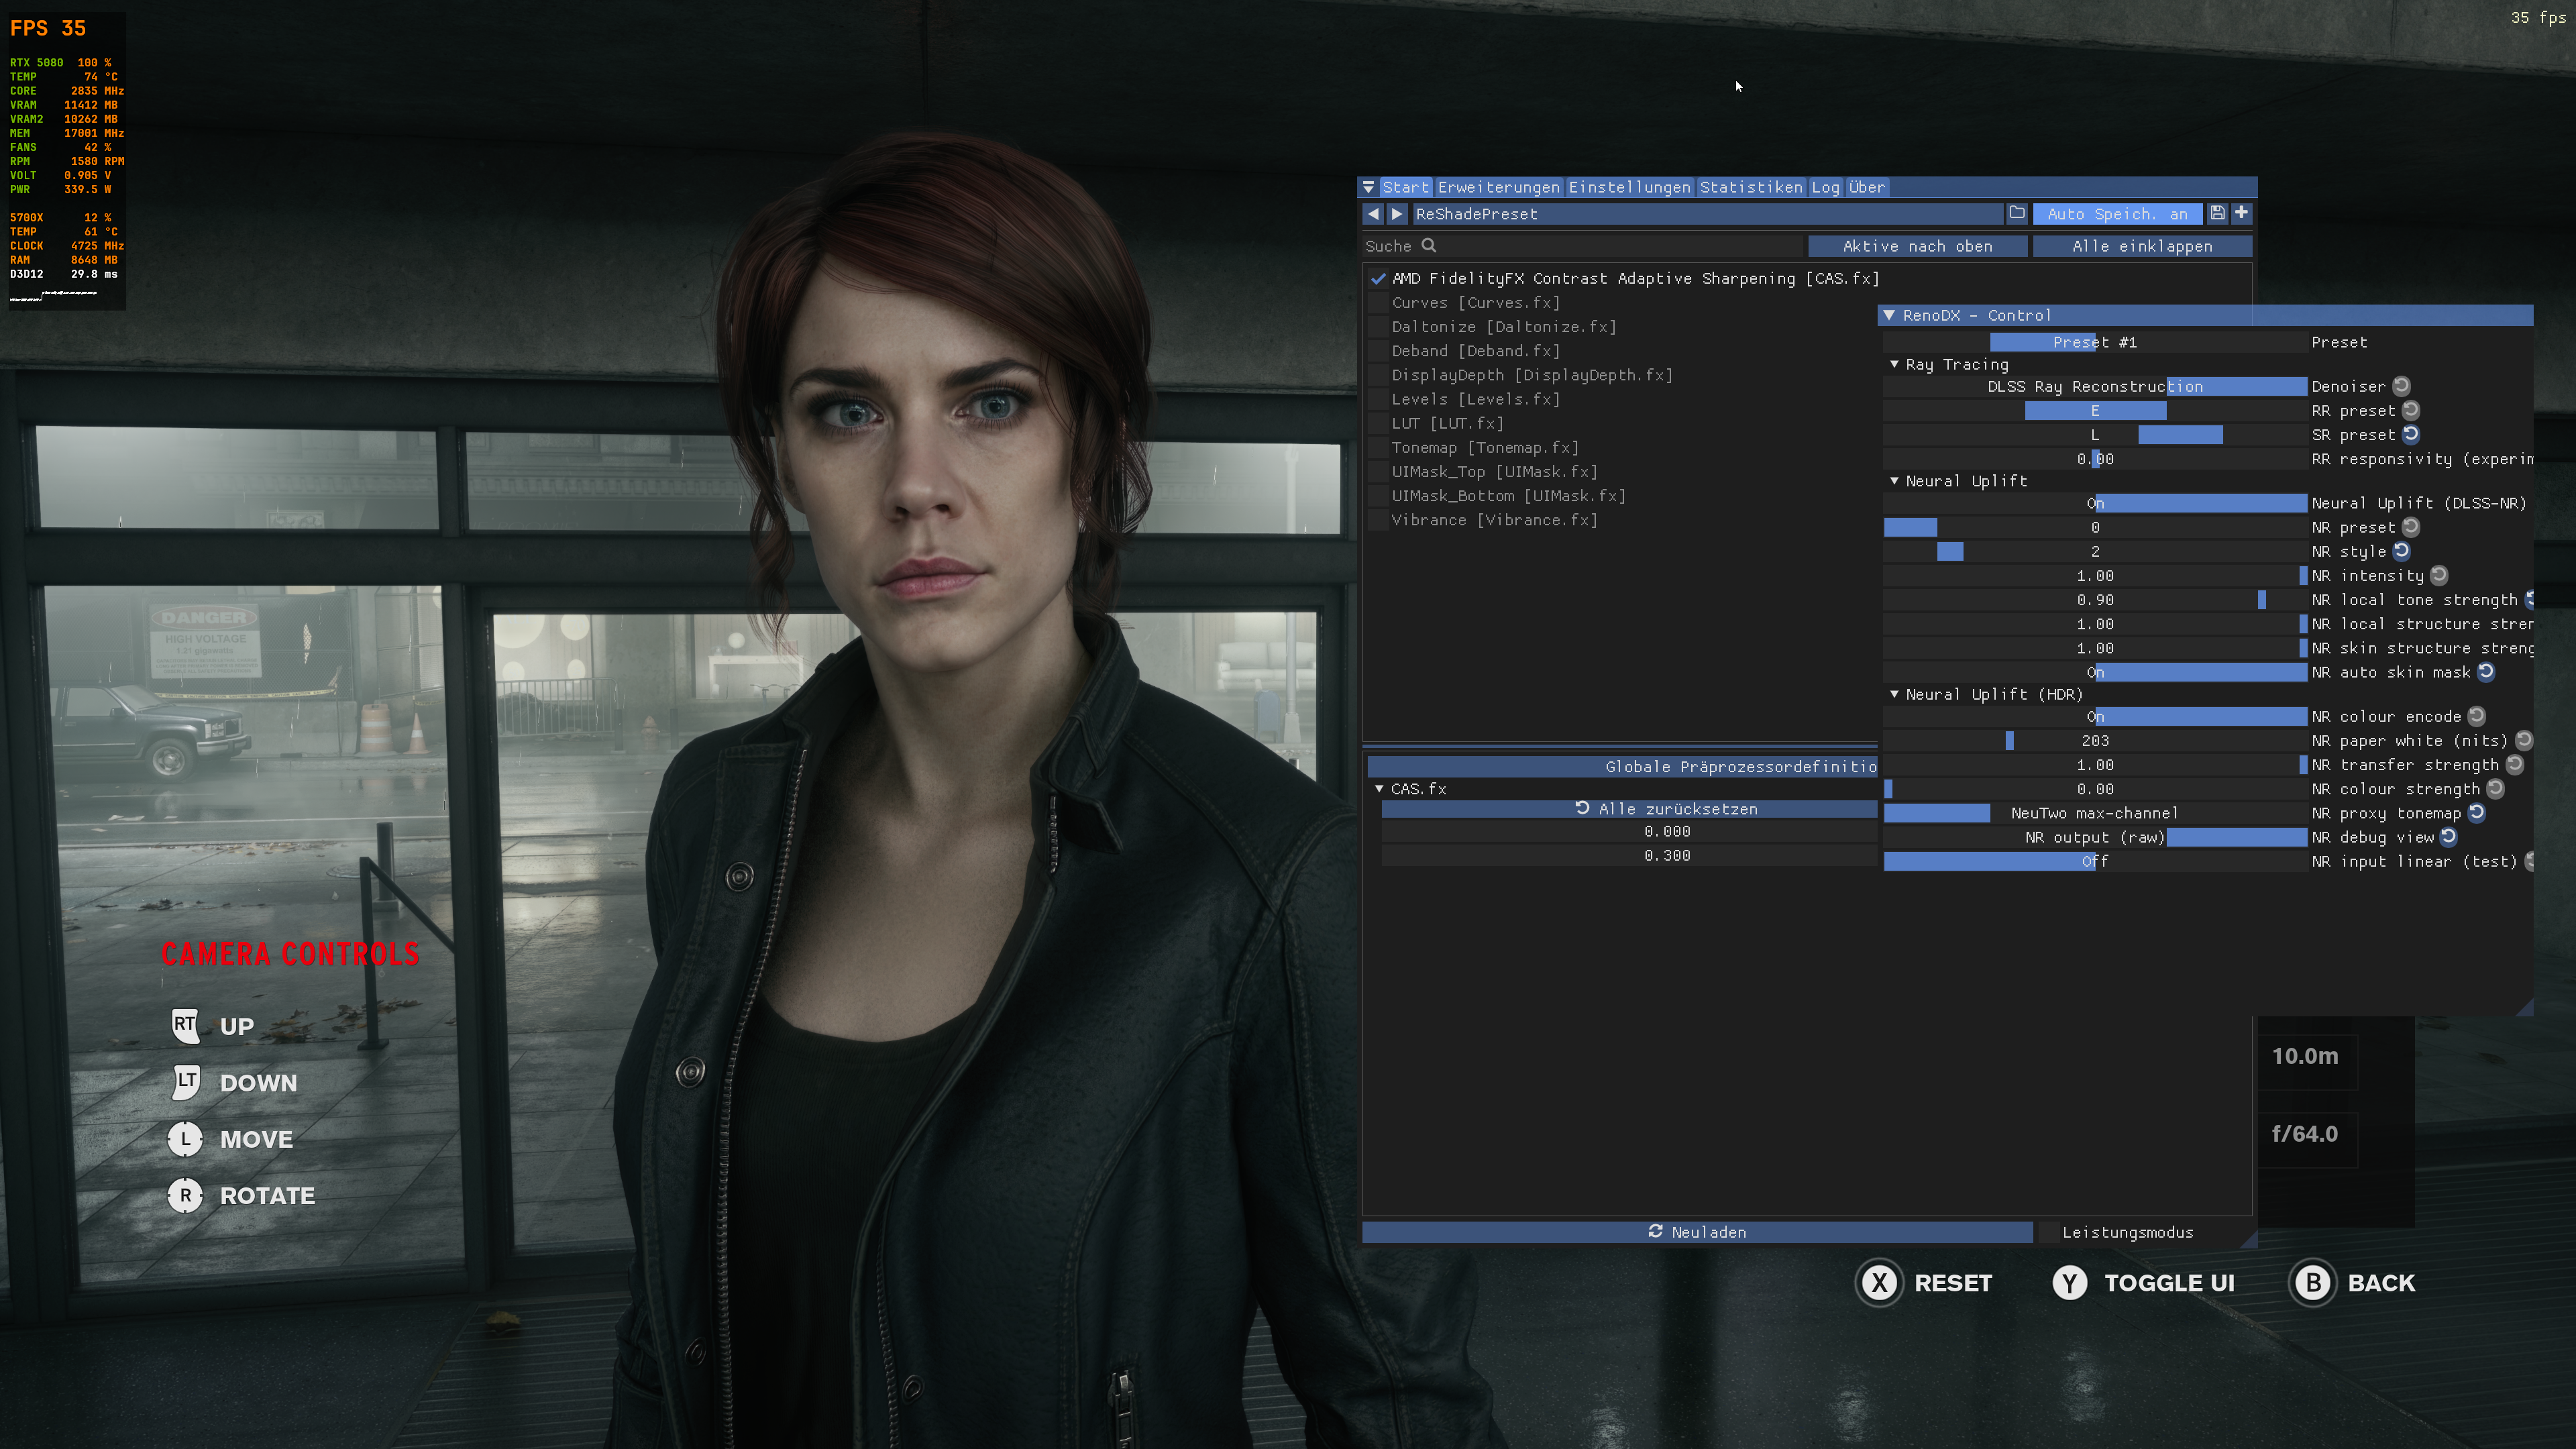Reset NR intensity to default
2576x1449 pixels.
click(x=2439, y=575)
